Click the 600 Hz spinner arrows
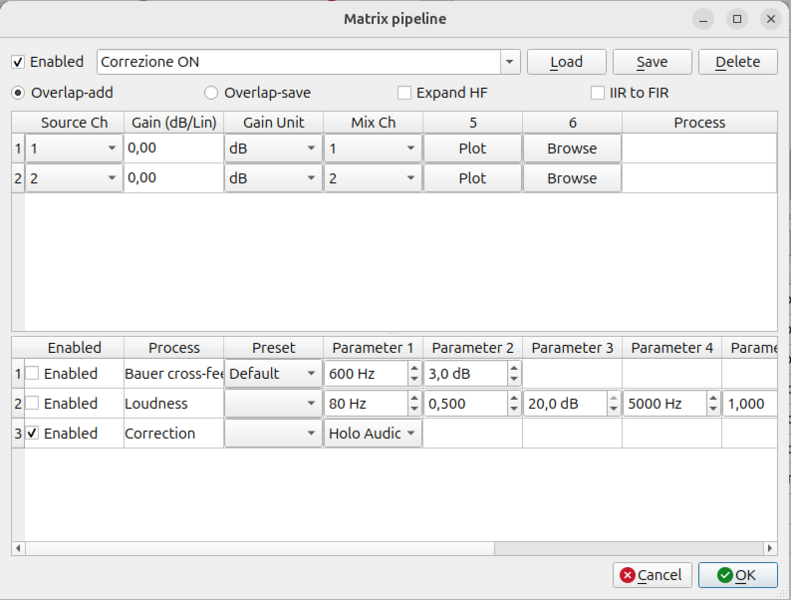This screenshot has width=791, height=600. pos(414,373)
